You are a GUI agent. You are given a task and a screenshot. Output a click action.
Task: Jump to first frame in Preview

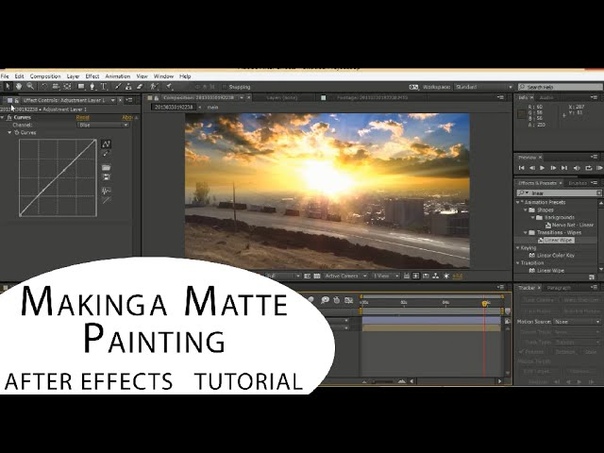click(x=522, y=168)
